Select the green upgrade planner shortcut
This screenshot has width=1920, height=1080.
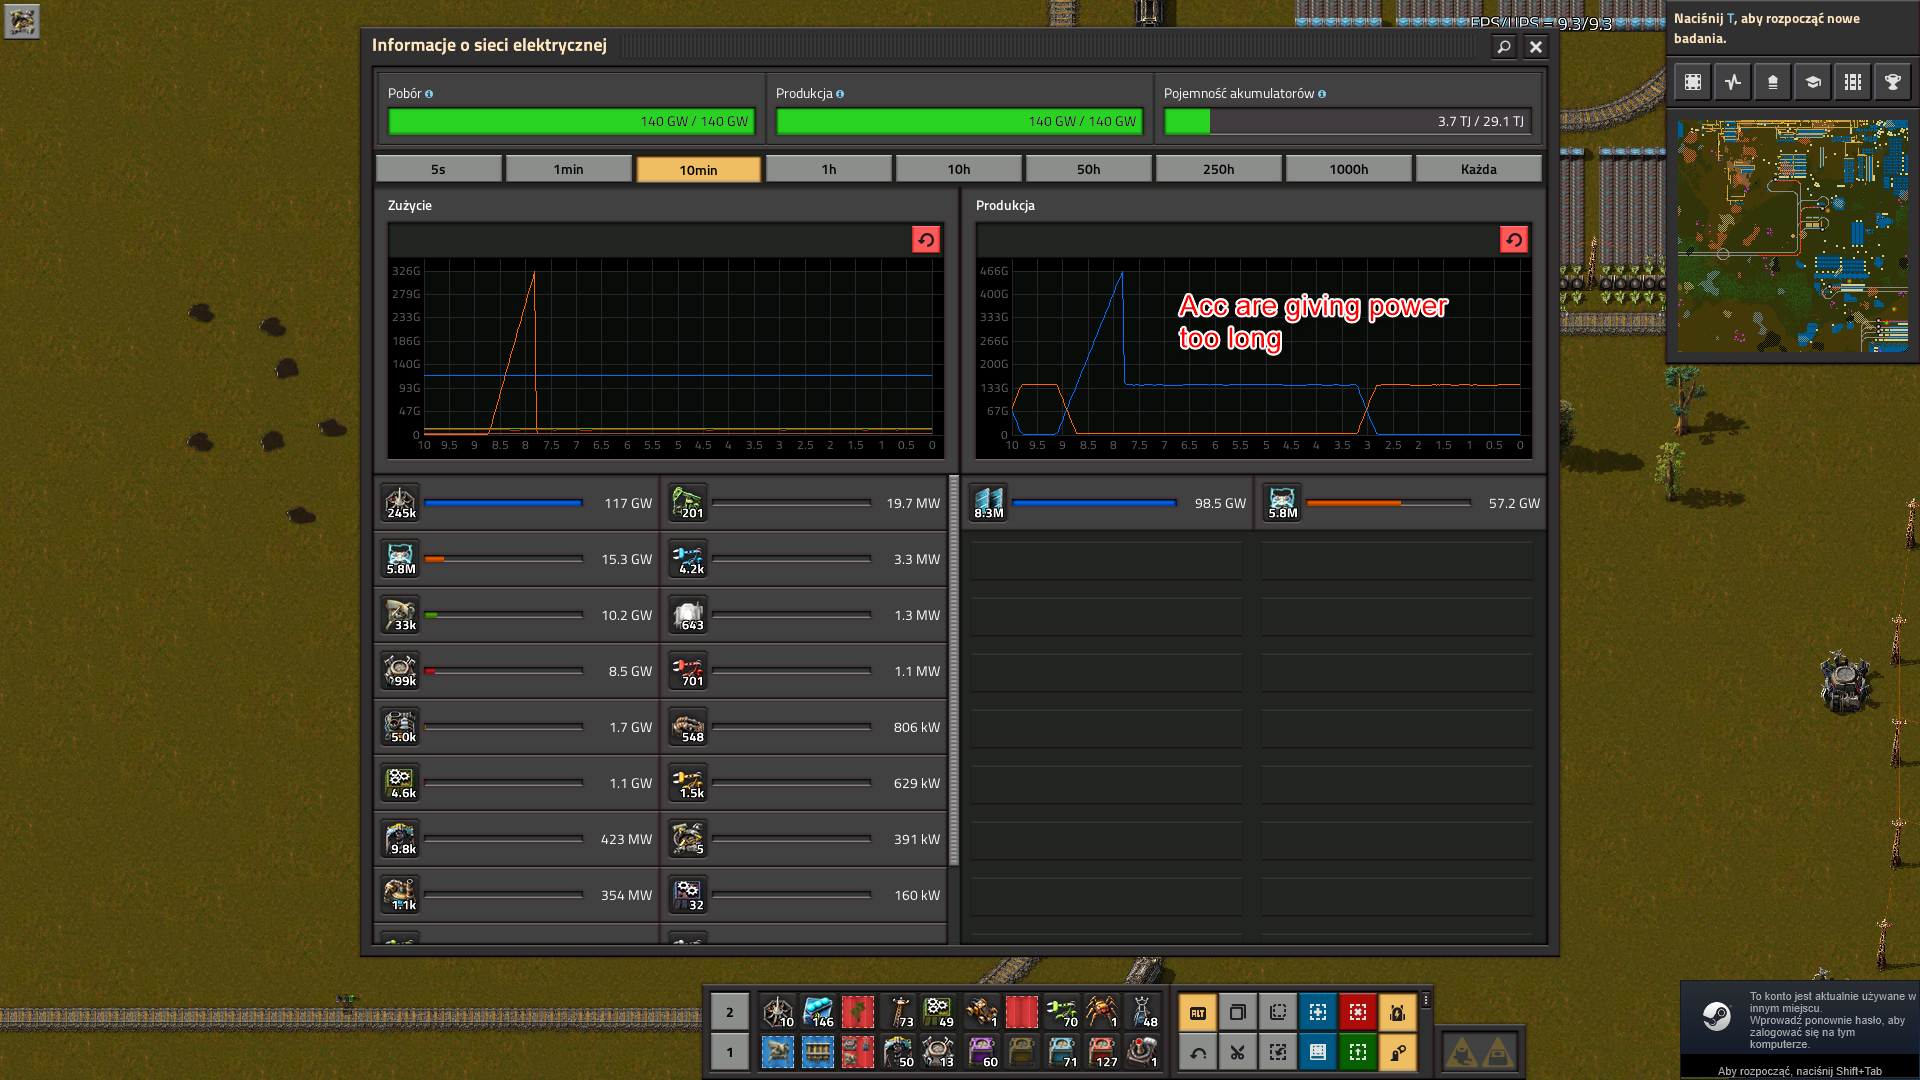coord(1357,1052)
